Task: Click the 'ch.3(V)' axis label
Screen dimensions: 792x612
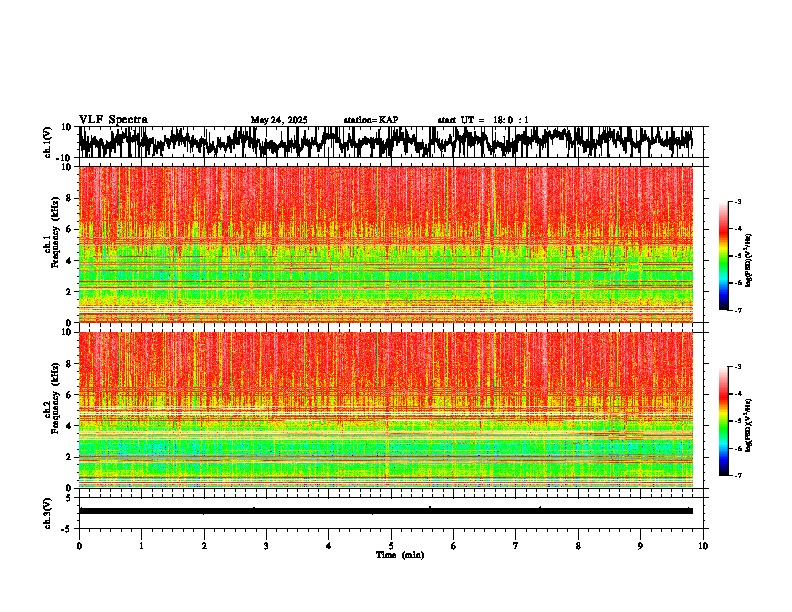Action: [48, 513]
